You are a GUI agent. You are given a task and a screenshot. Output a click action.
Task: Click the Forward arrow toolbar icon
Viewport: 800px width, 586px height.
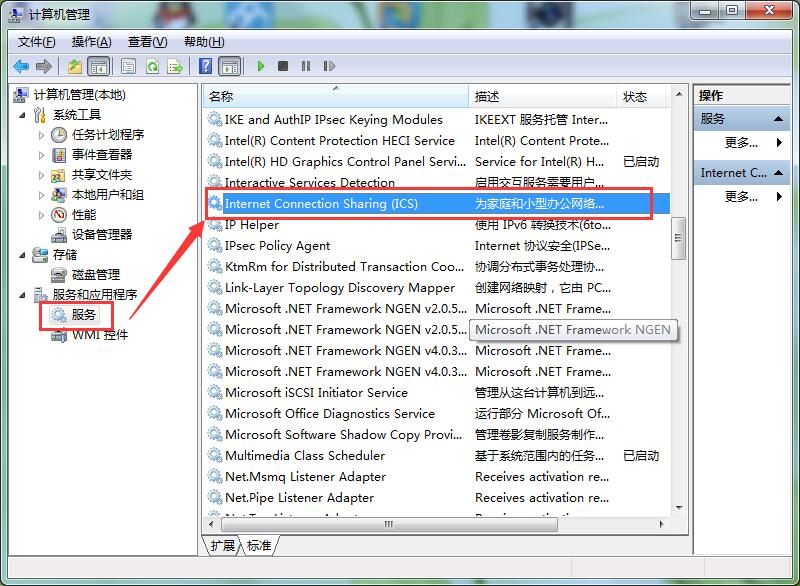[x=44, y=66]
